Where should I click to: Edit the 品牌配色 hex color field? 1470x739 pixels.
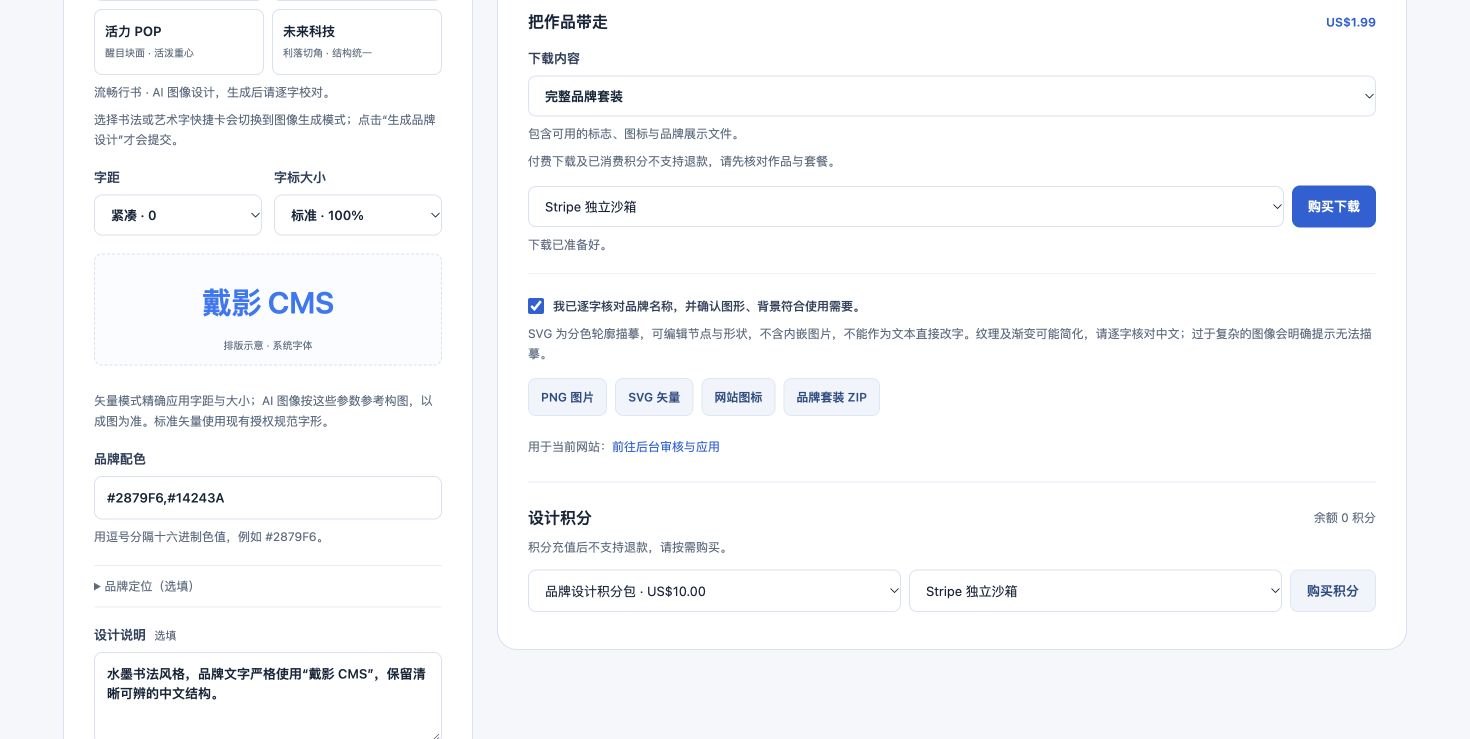(268, 497)
